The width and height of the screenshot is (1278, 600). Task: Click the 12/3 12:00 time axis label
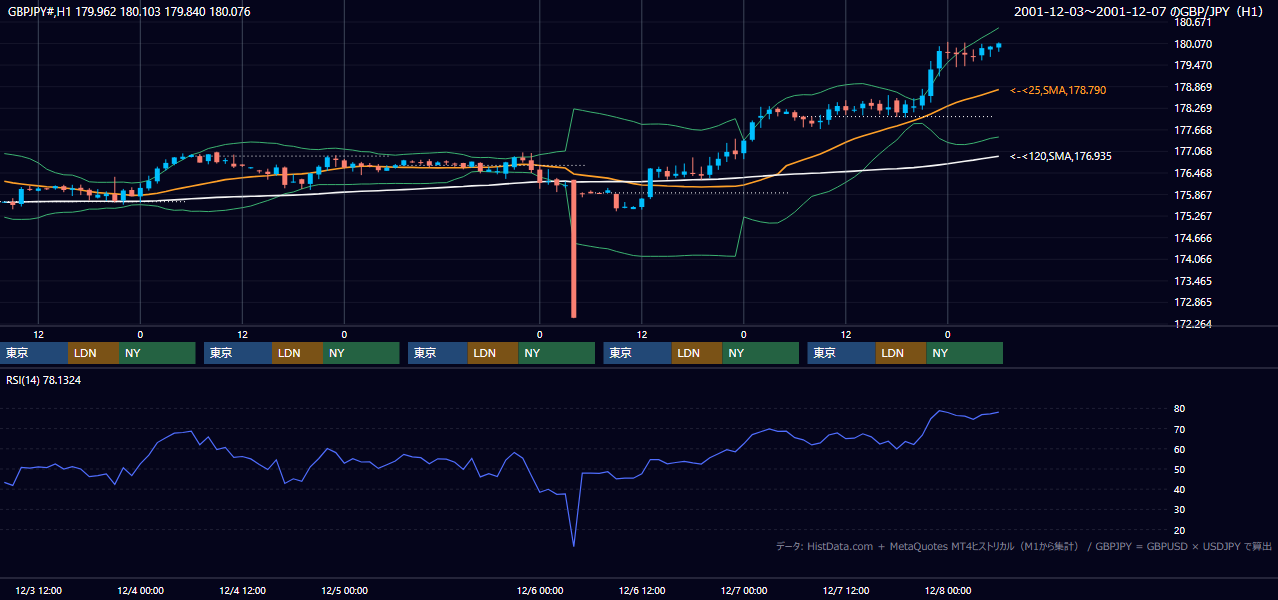tap(39, 591)
